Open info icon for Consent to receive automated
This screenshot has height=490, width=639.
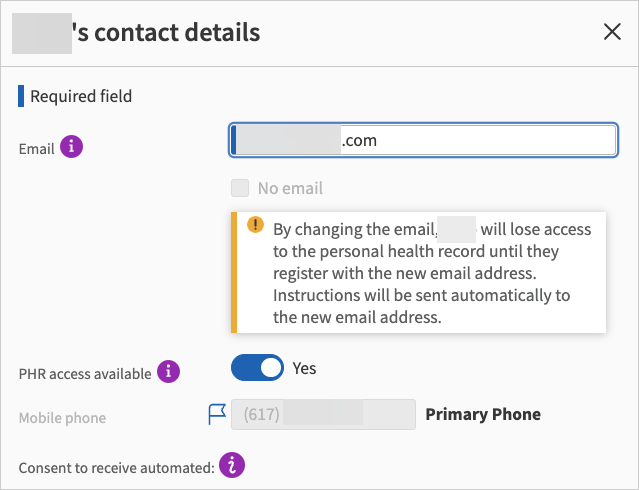232,464
